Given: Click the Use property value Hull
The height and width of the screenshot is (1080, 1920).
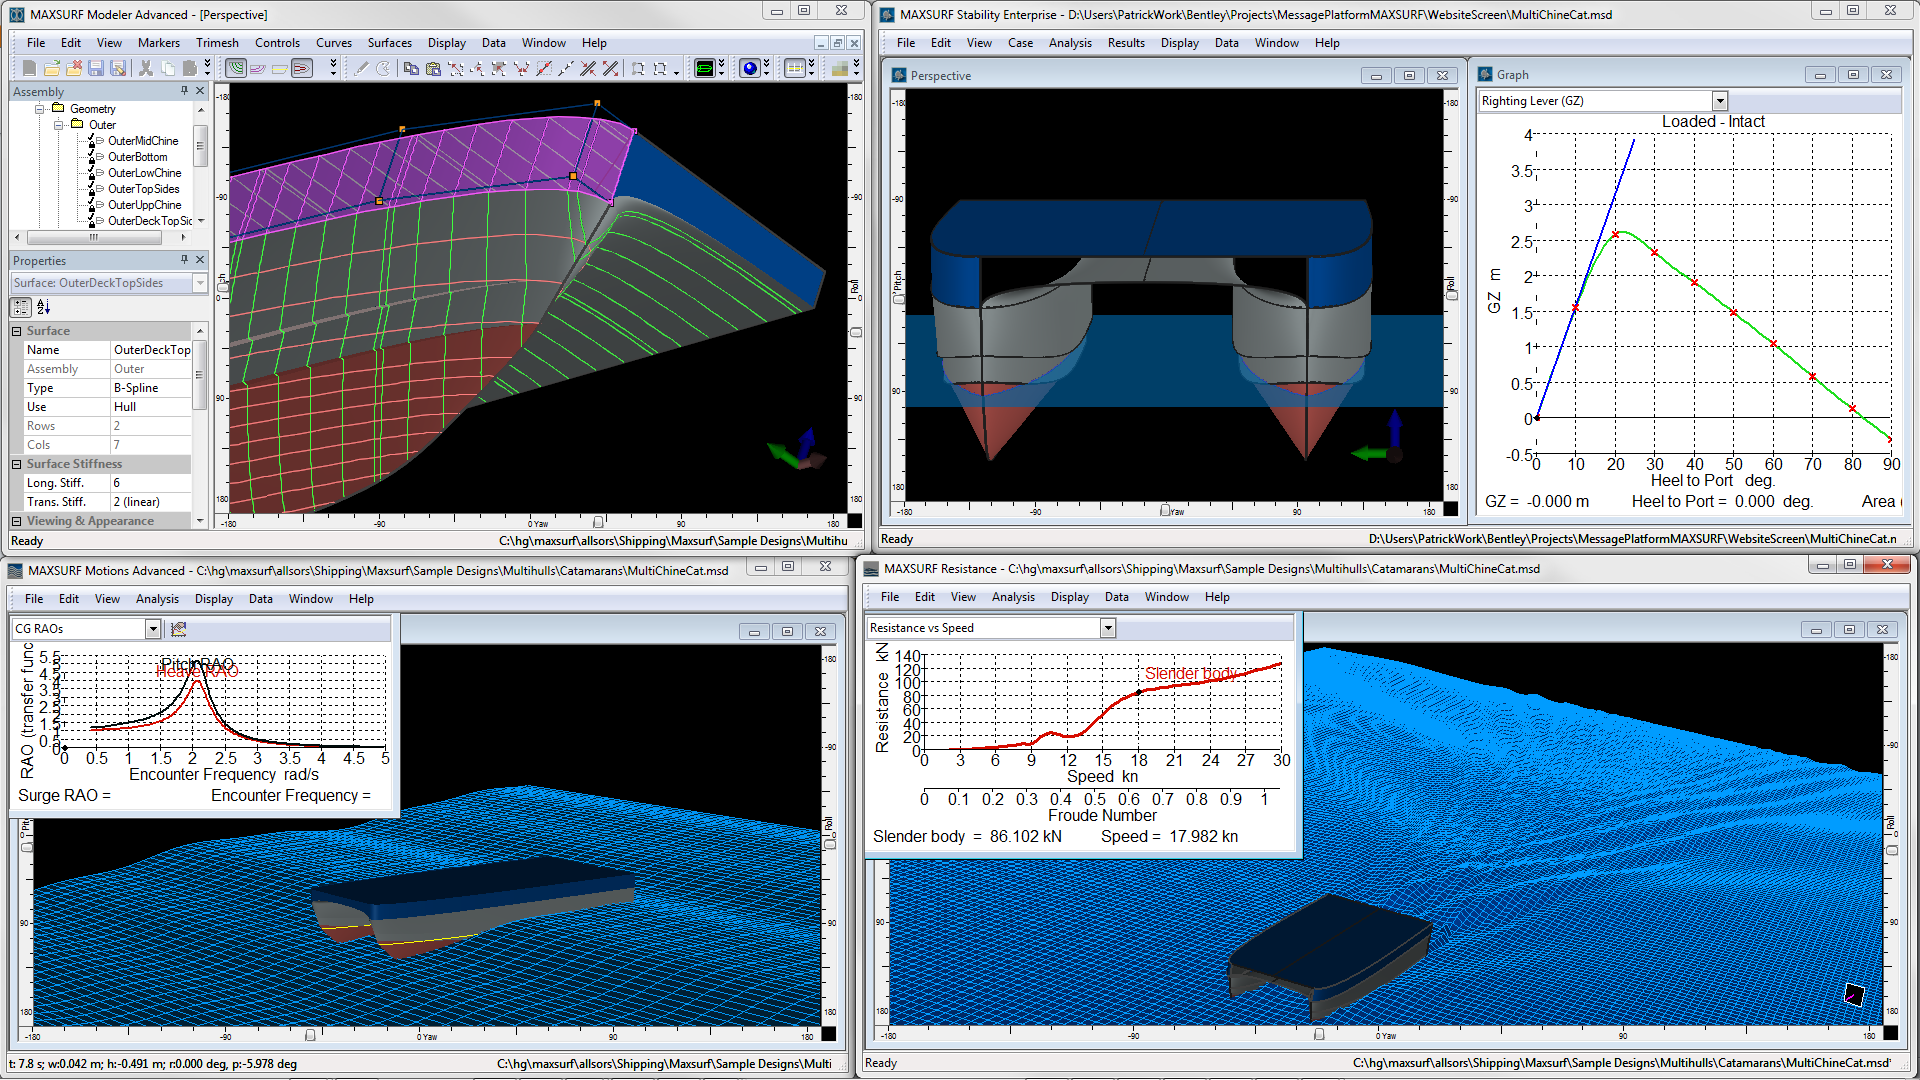Looking at the screenshot, I should [150, 407].
